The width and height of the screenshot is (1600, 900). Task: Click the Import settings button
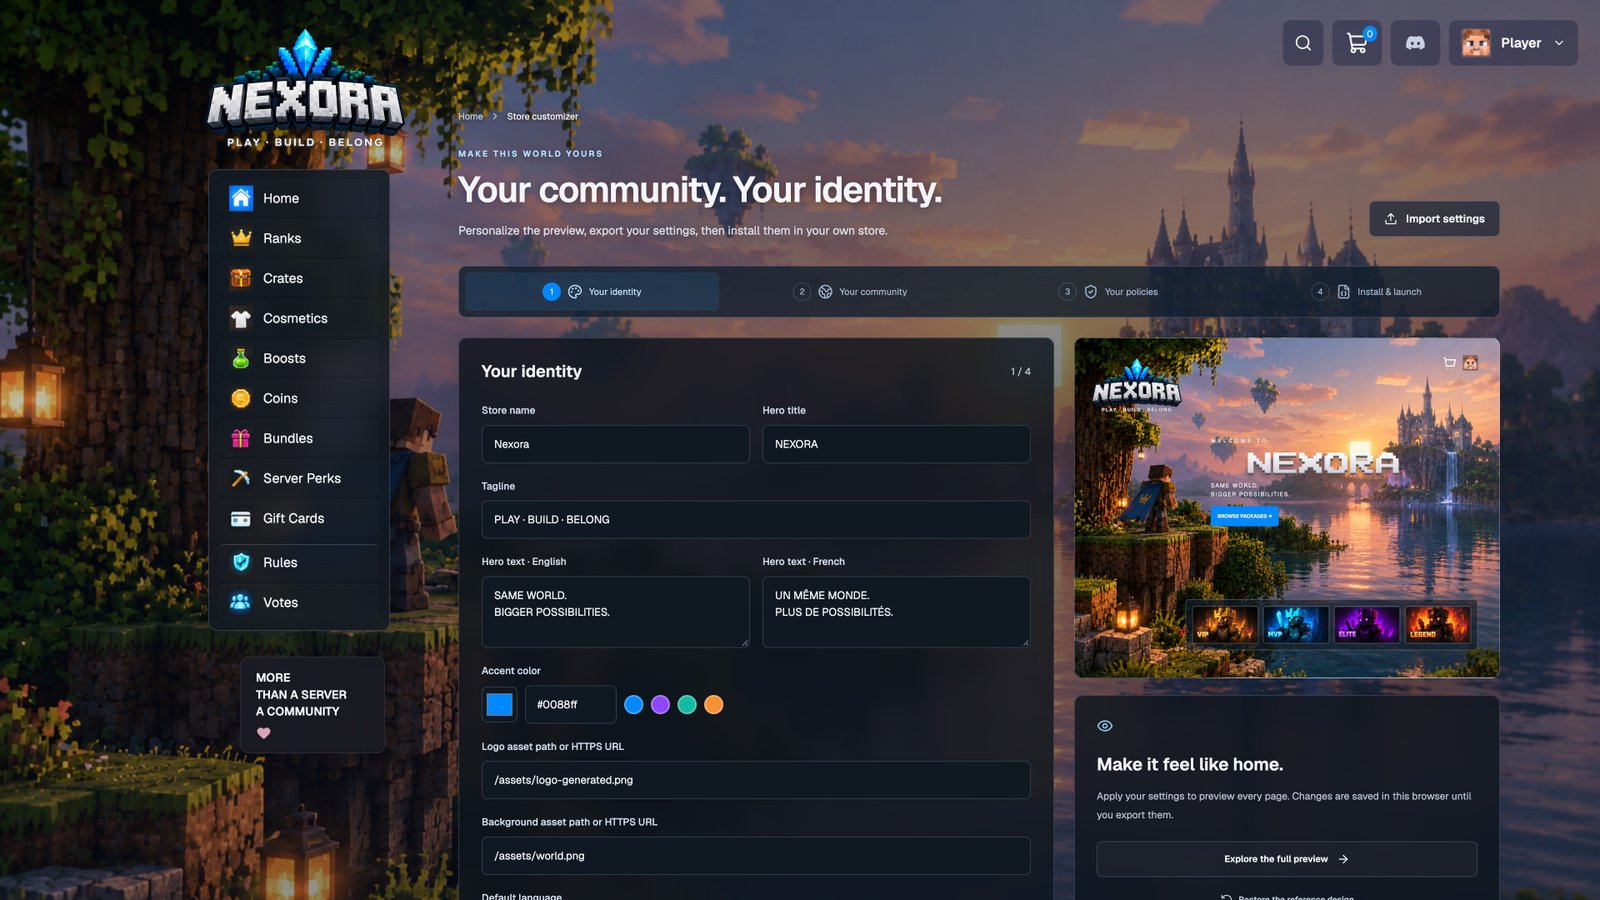[1434, 219]
